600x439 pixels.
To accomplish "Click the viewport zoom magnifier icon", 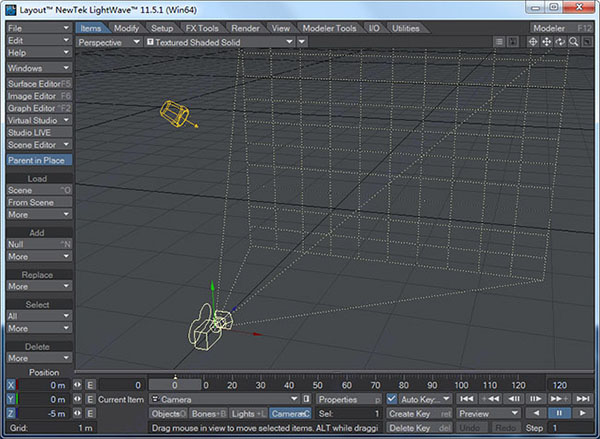I will point(574,42).
